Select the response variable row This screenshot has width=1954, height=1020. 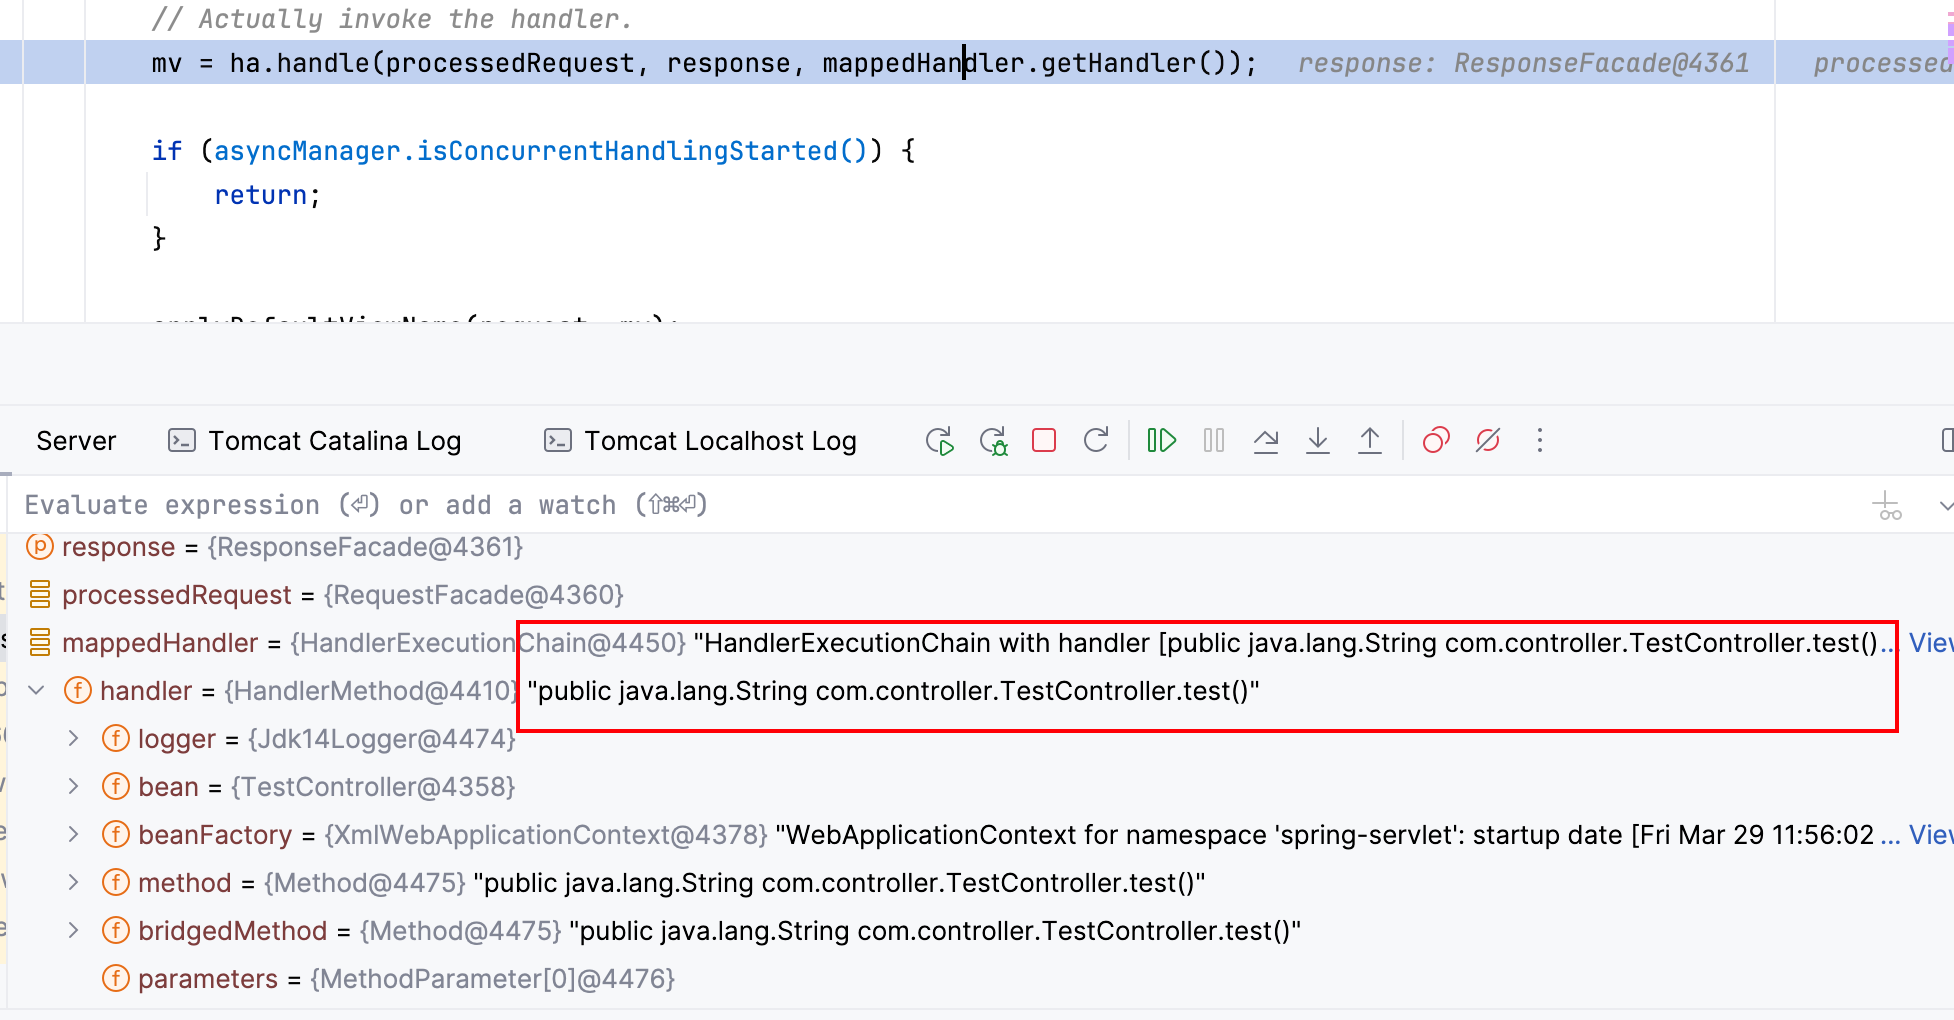pos(980,547)
